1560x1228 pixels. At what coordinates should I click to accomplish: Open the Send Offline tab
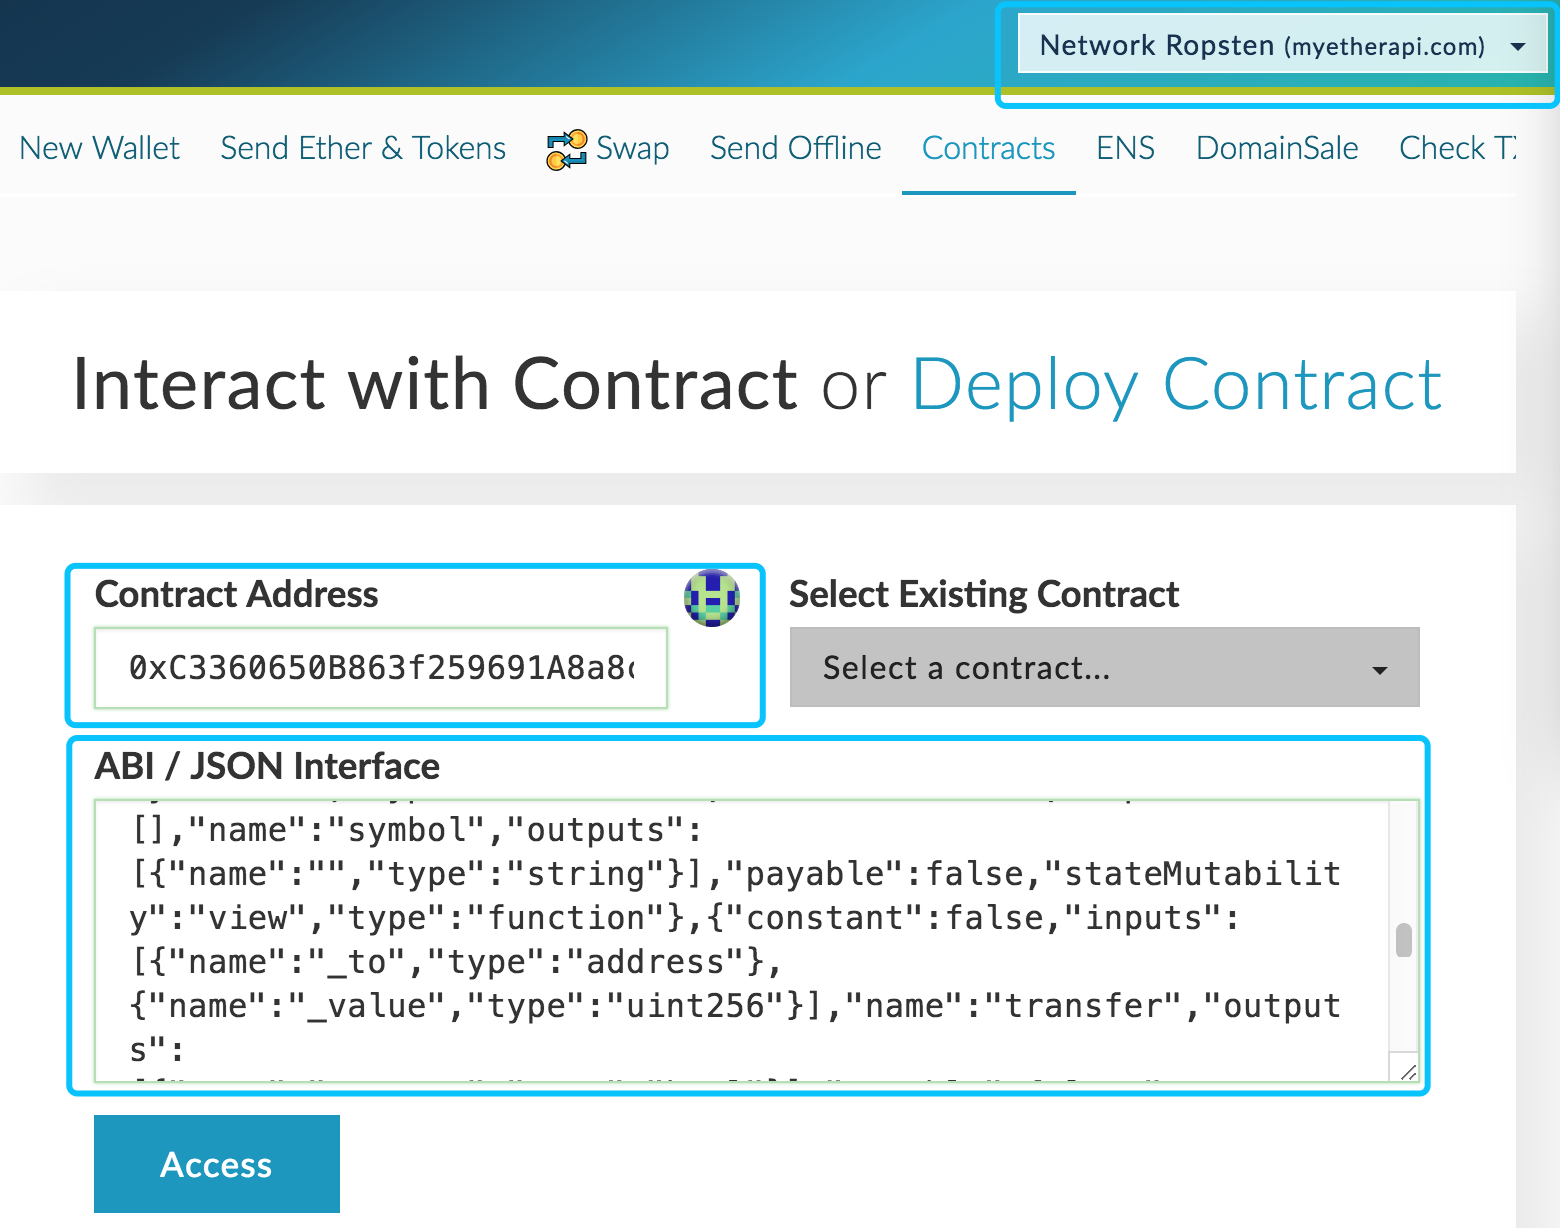795,148
